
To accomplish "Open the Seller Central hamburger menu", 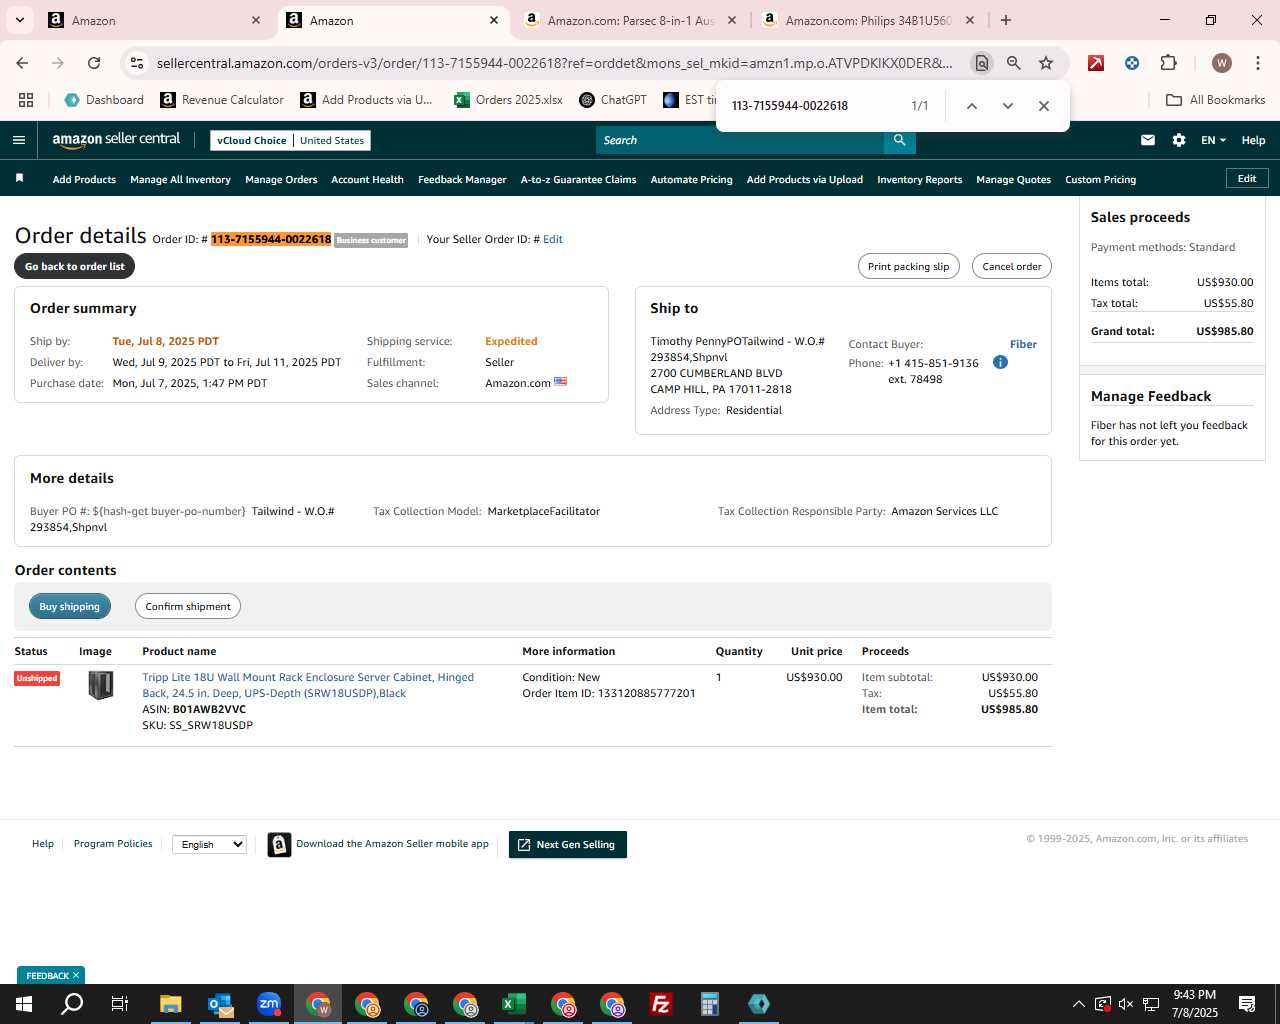I will click(x=18, y=140).
